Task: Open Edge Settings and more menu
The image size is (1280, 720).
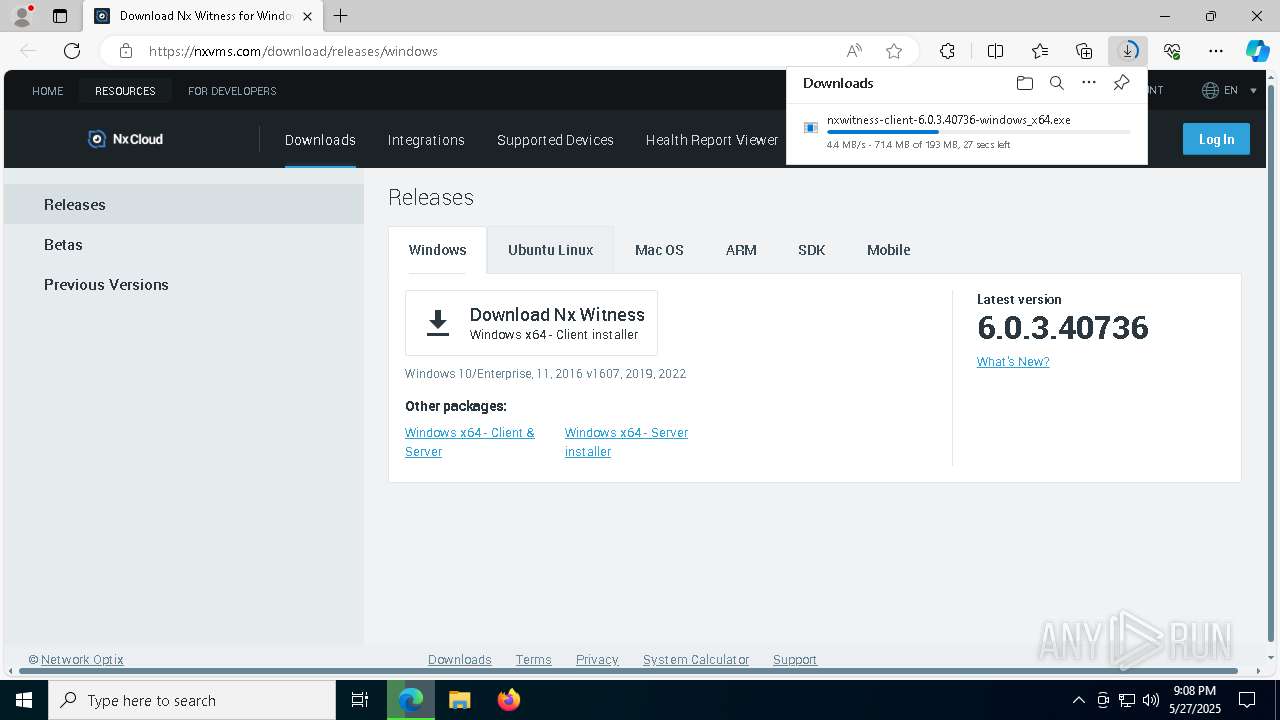Action: pyautogui.click(x=1216, y=51)
